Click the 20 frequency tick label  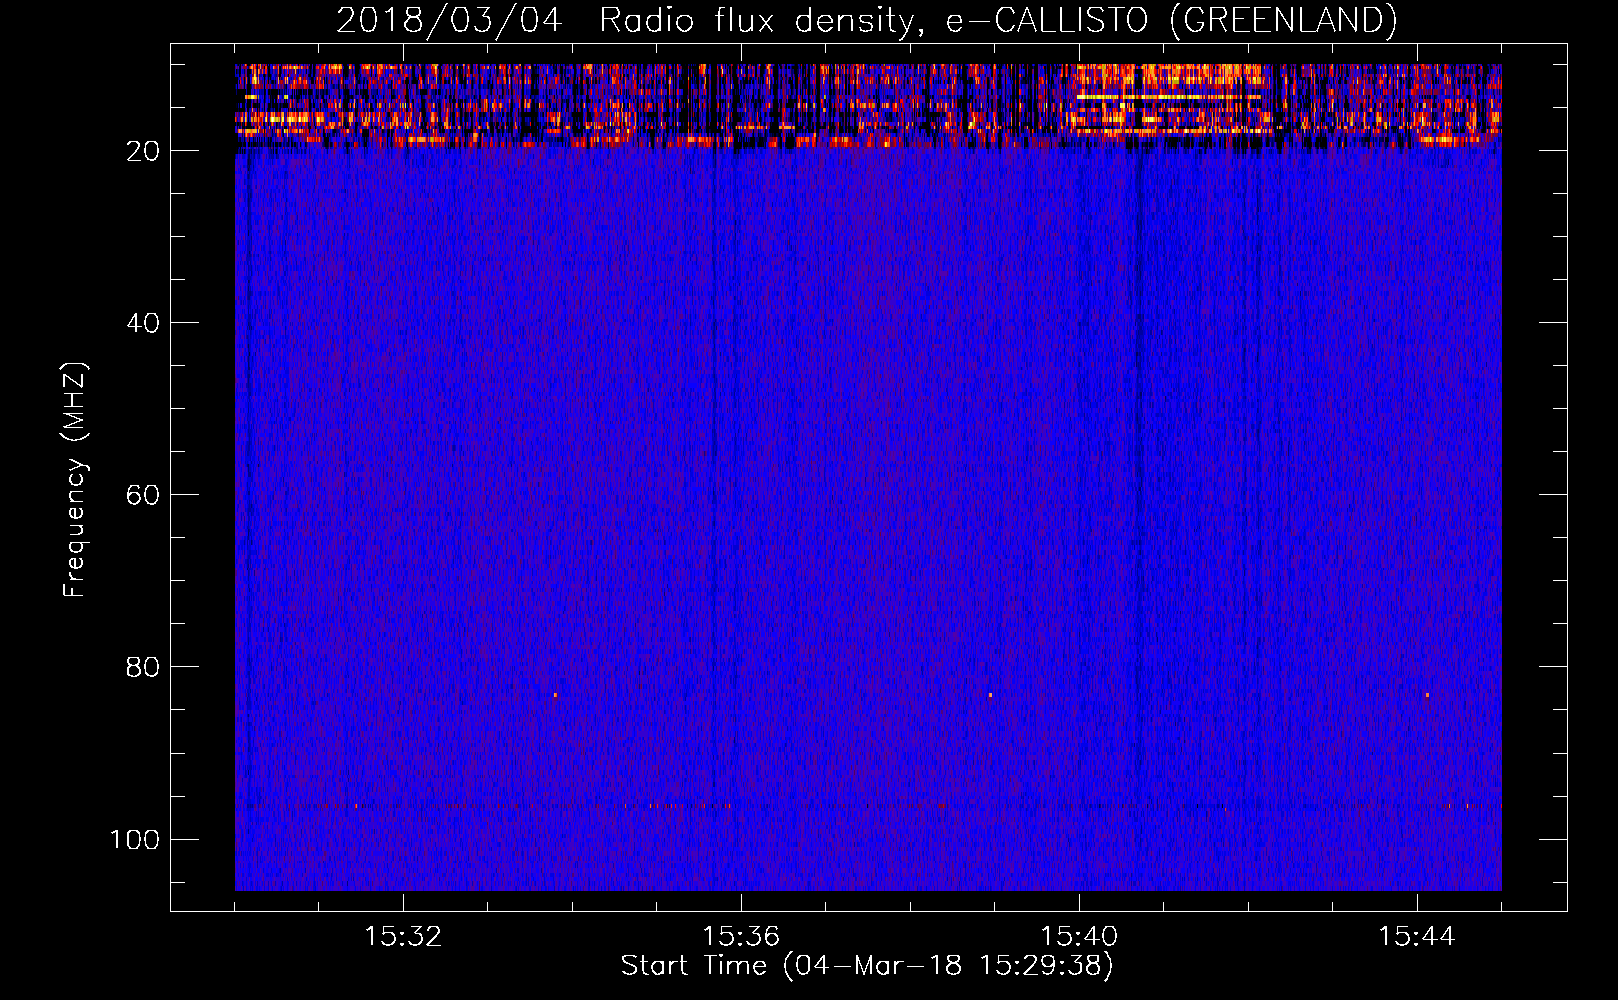pos(143,151)
